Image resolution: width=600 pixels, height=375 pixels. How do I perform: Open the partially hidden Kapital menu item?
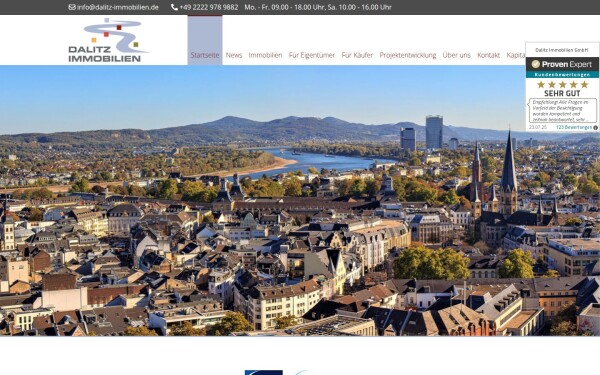point(516,55)
